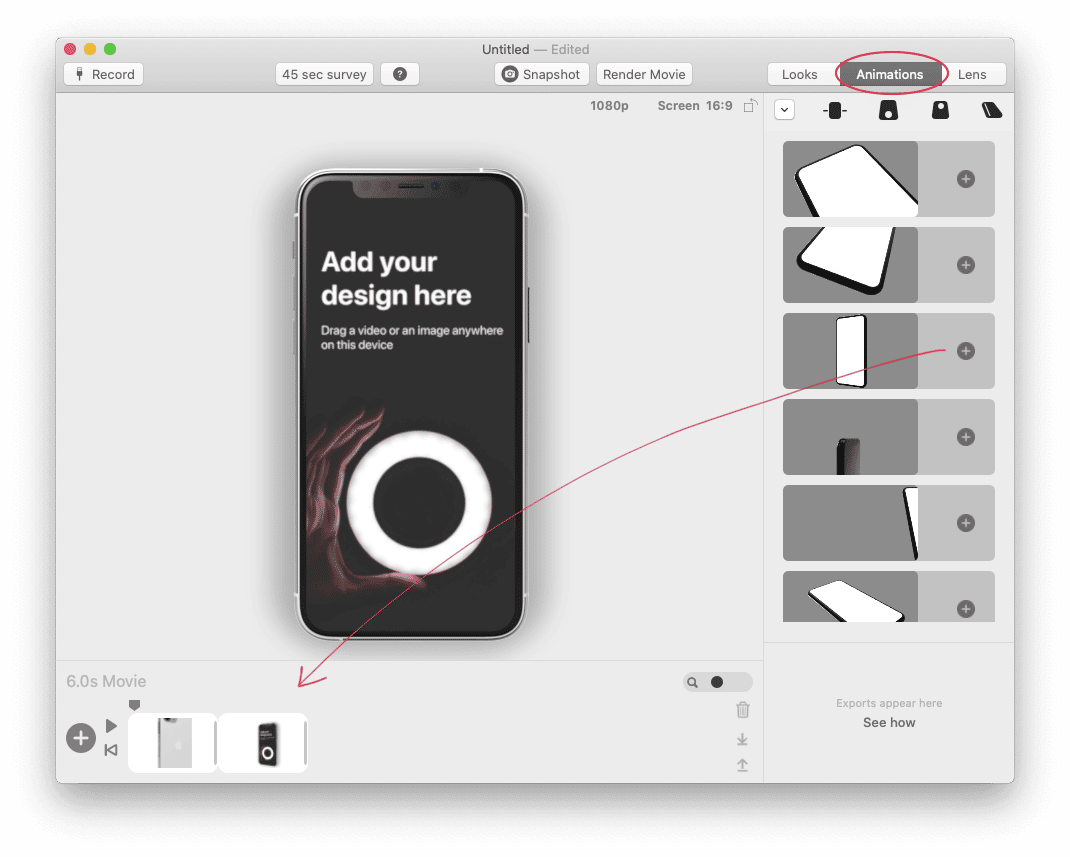Click Render Movie
Viewport: 1070px width, 857px height.
point(644,74)
